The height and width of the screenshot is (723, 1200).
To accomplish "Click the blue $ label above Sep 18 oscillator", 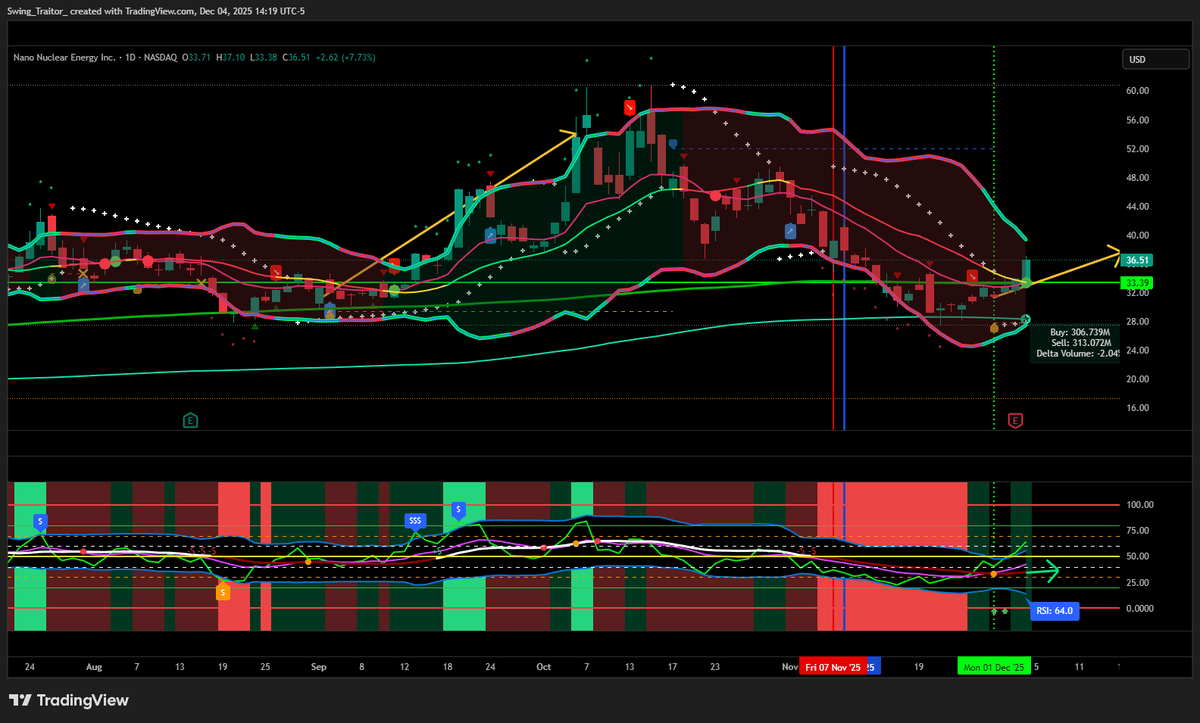I will pyautogui.click(x=458, y=510).
